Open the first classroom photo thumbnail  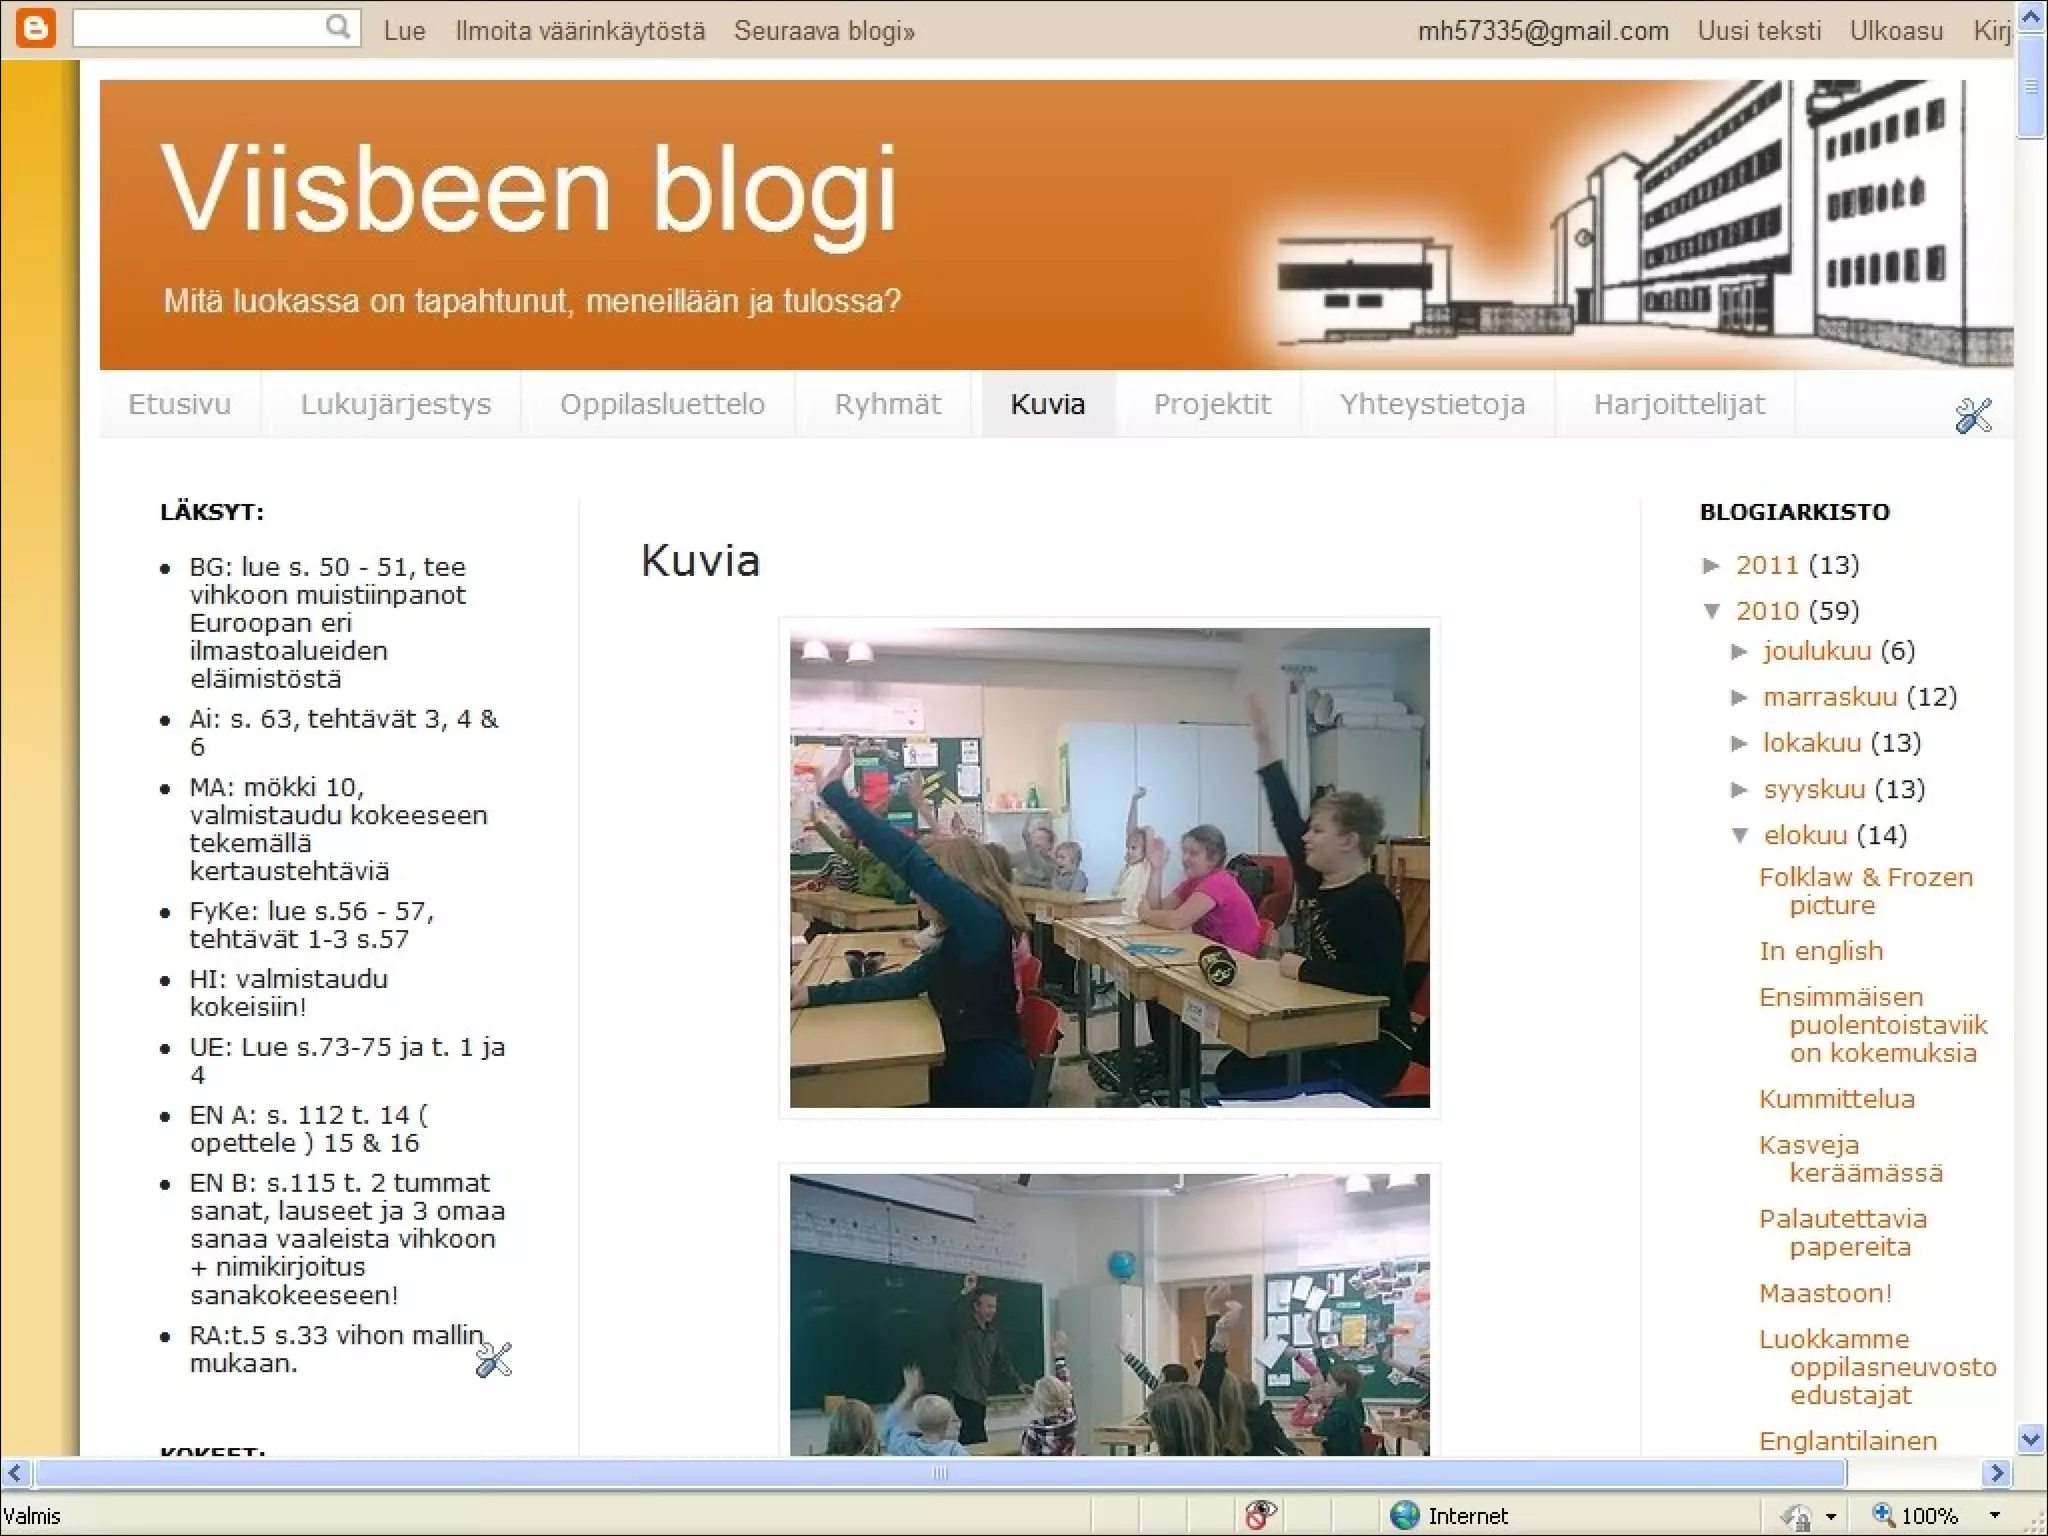tap(1109, 867)
